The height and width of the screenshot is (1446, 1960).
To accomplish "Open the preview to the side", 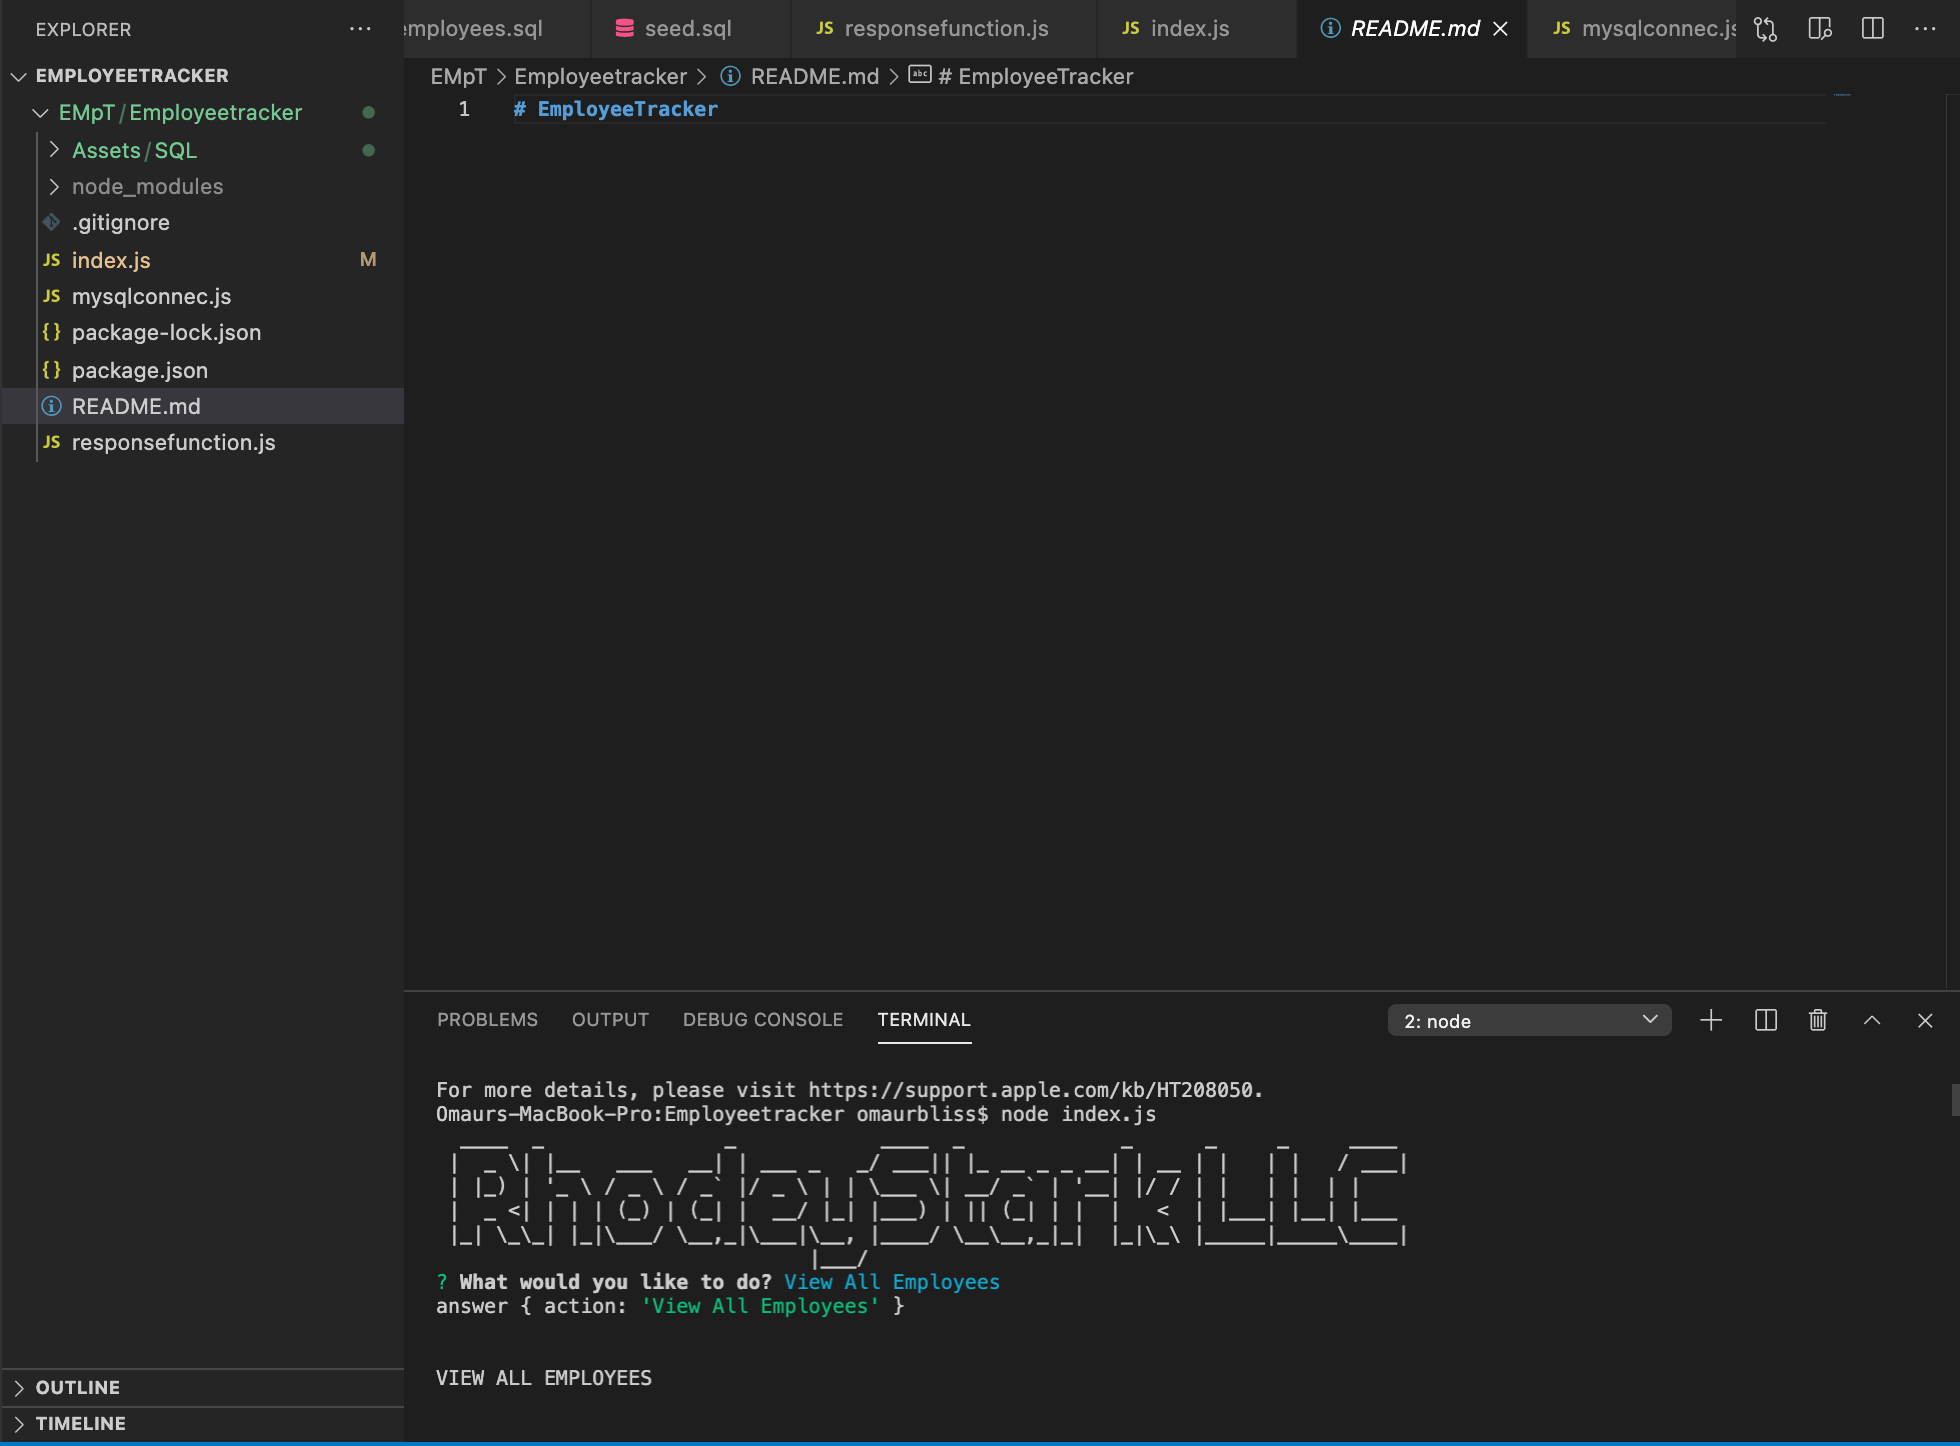I will 1820,29.
